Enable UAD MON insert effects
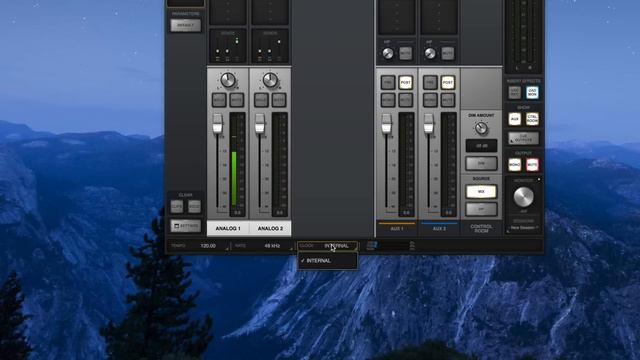The width and height of the screenshot is (640, 360). [x=532, y=92]
